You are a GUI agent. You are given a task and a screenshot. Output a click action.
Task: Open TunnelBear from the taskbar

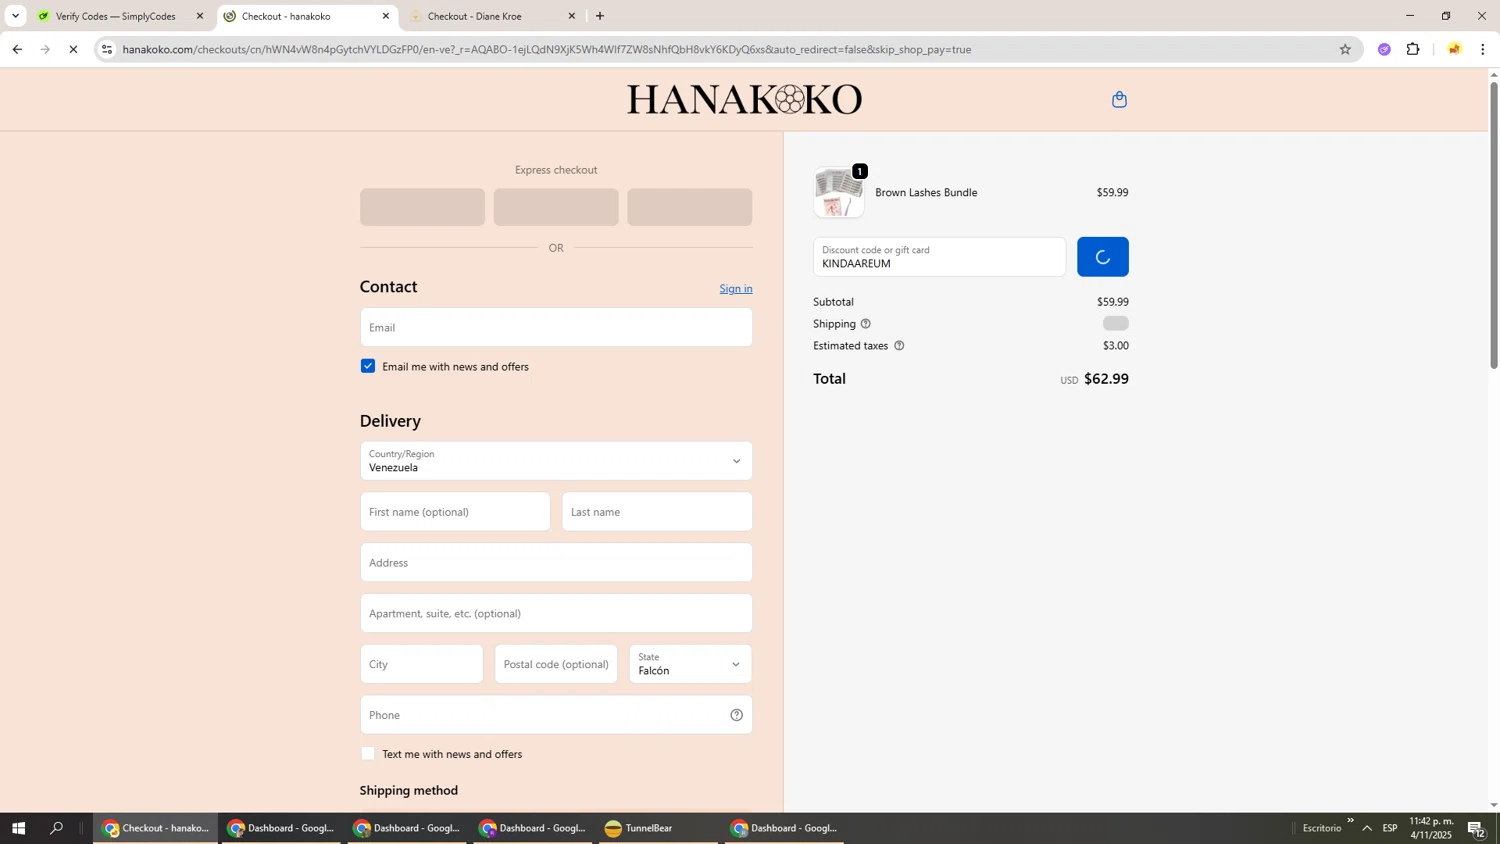(x=659, y=828)
